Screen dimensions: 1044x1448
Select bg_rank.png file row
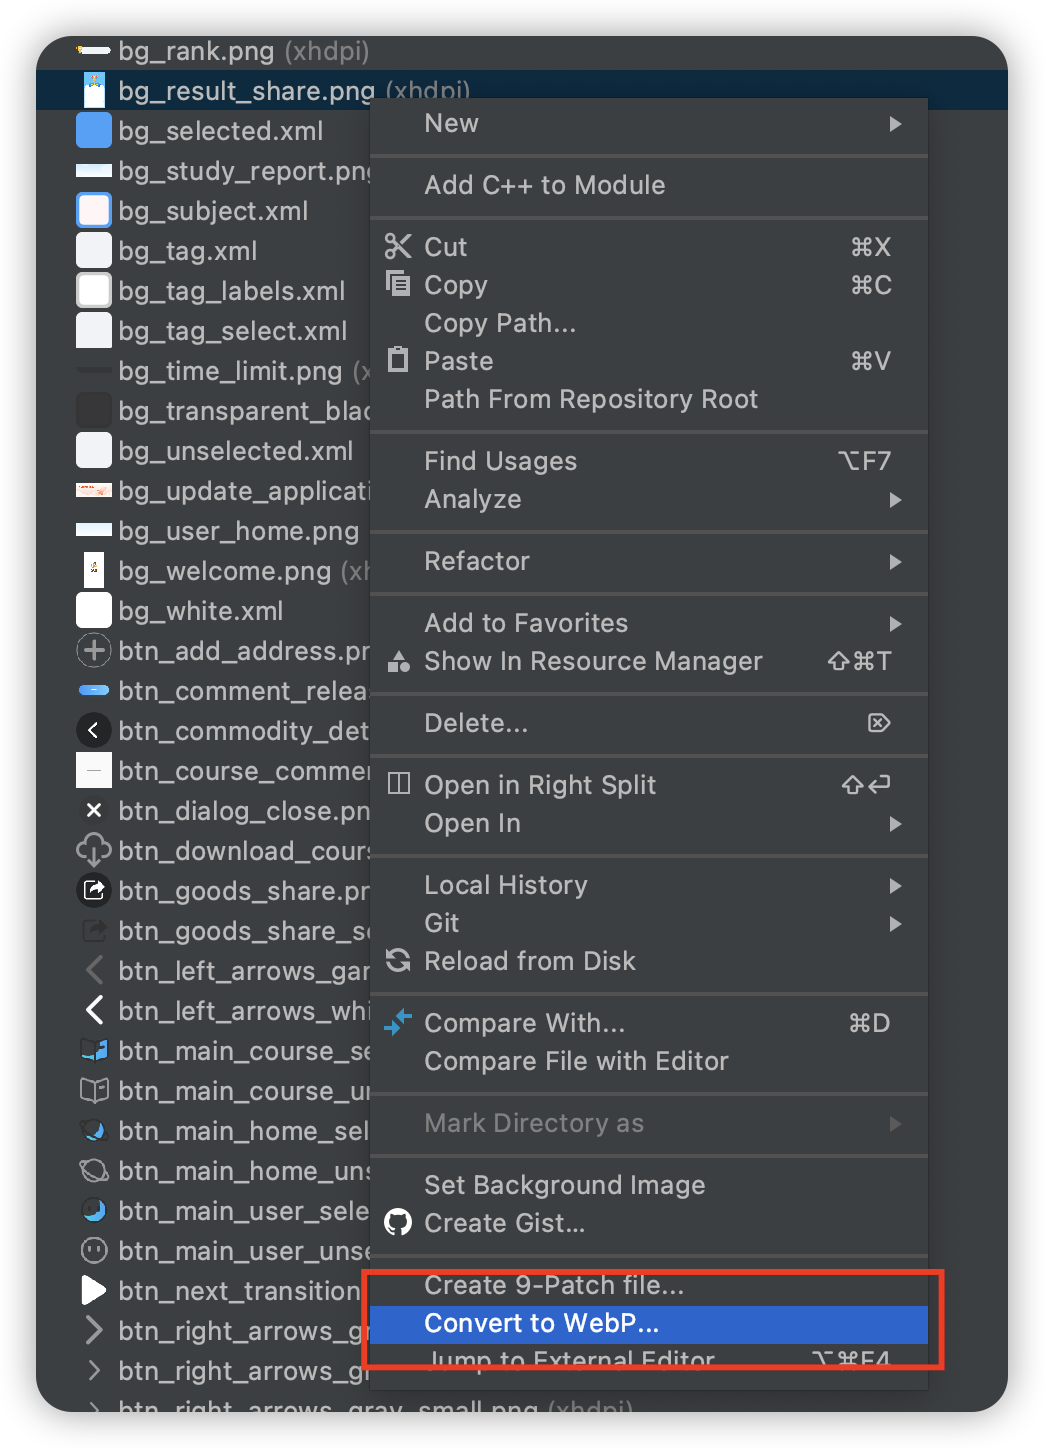coord(522,51)
